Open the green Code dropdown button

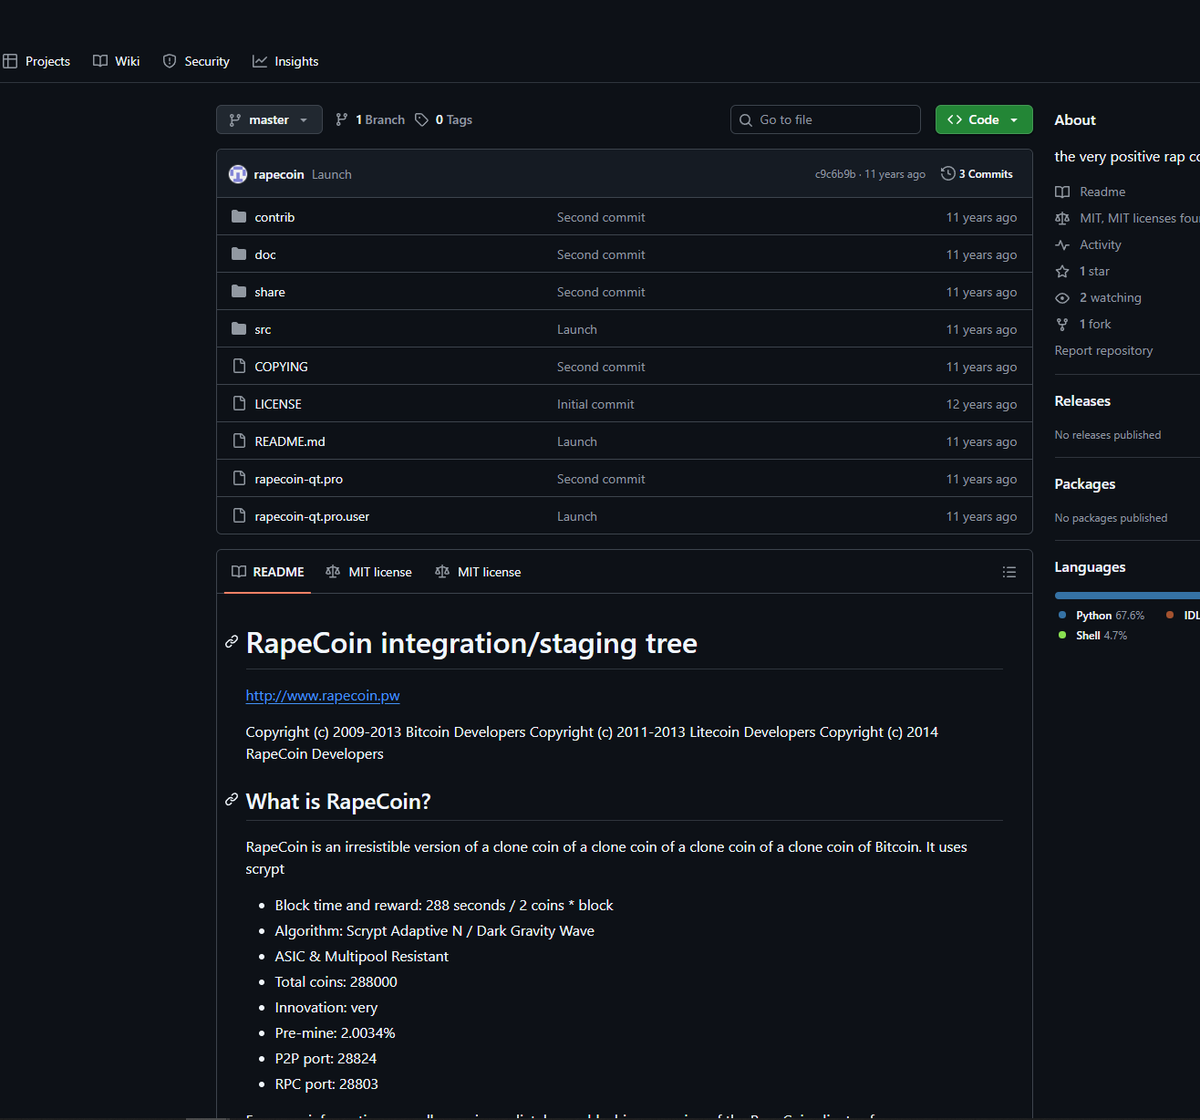coord(984,120)
